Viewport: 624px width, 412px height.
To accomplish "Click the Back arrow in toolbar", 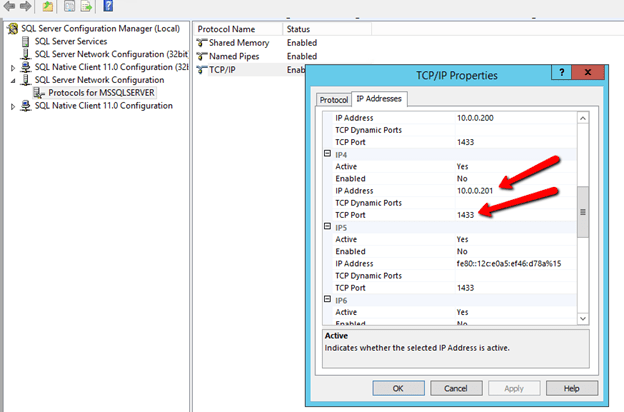I will tap(8, 6).
